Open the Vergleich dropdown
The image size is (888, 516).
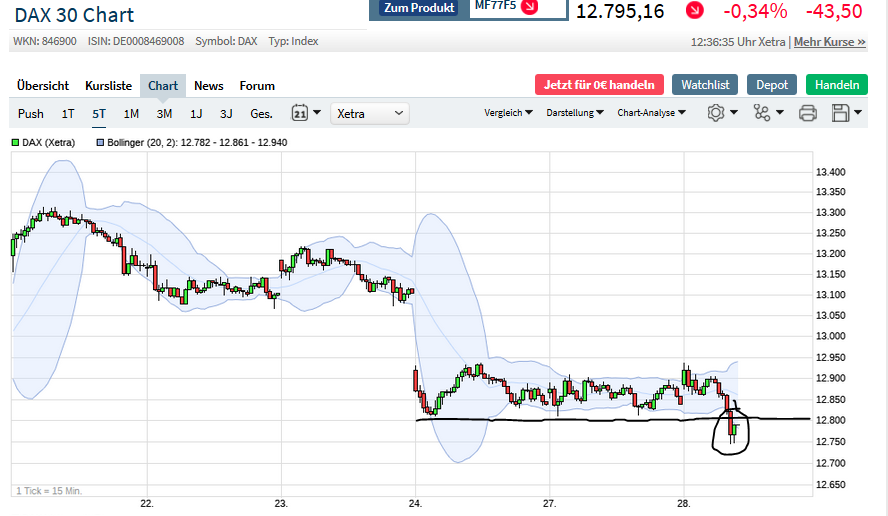(x=508, y=113)
